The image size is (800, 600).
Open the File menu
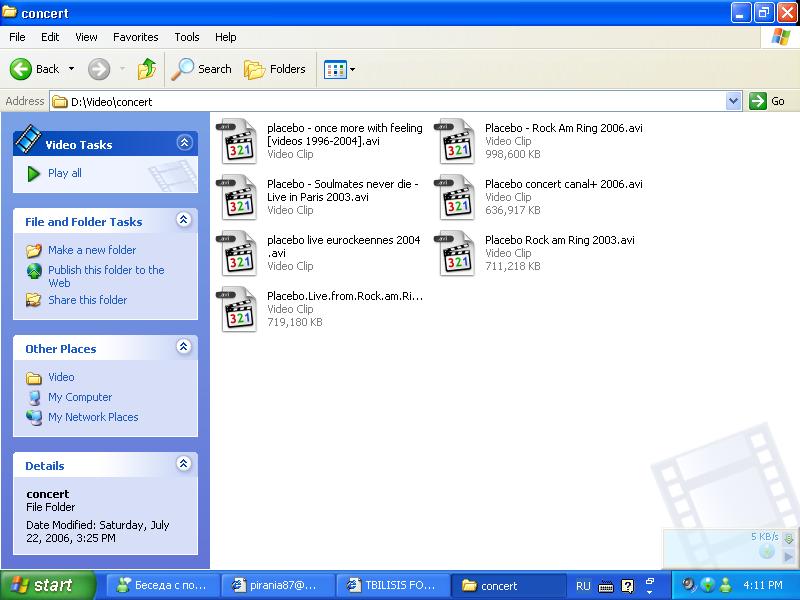pyautogui.click(x=17, y=37)
